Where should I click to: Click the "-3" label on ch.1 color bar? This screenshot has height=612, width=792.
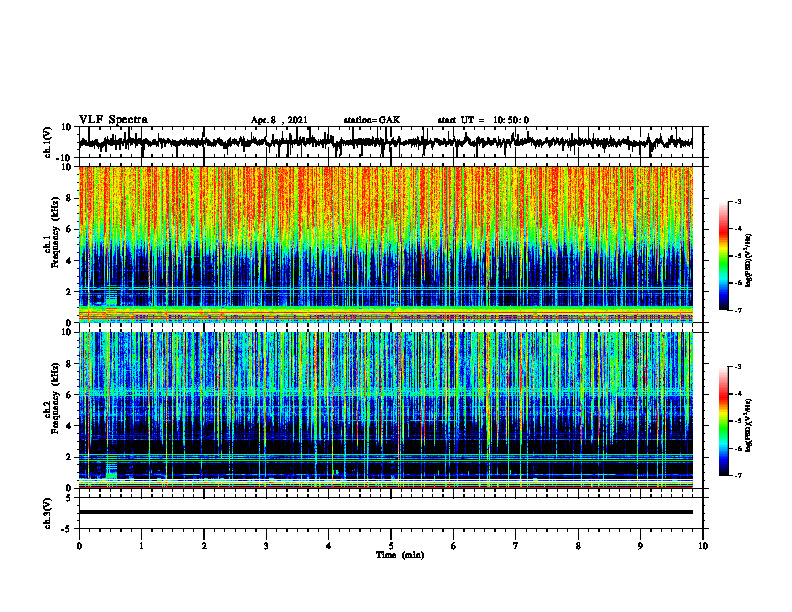pyautogui.click(x=737, y=201)
